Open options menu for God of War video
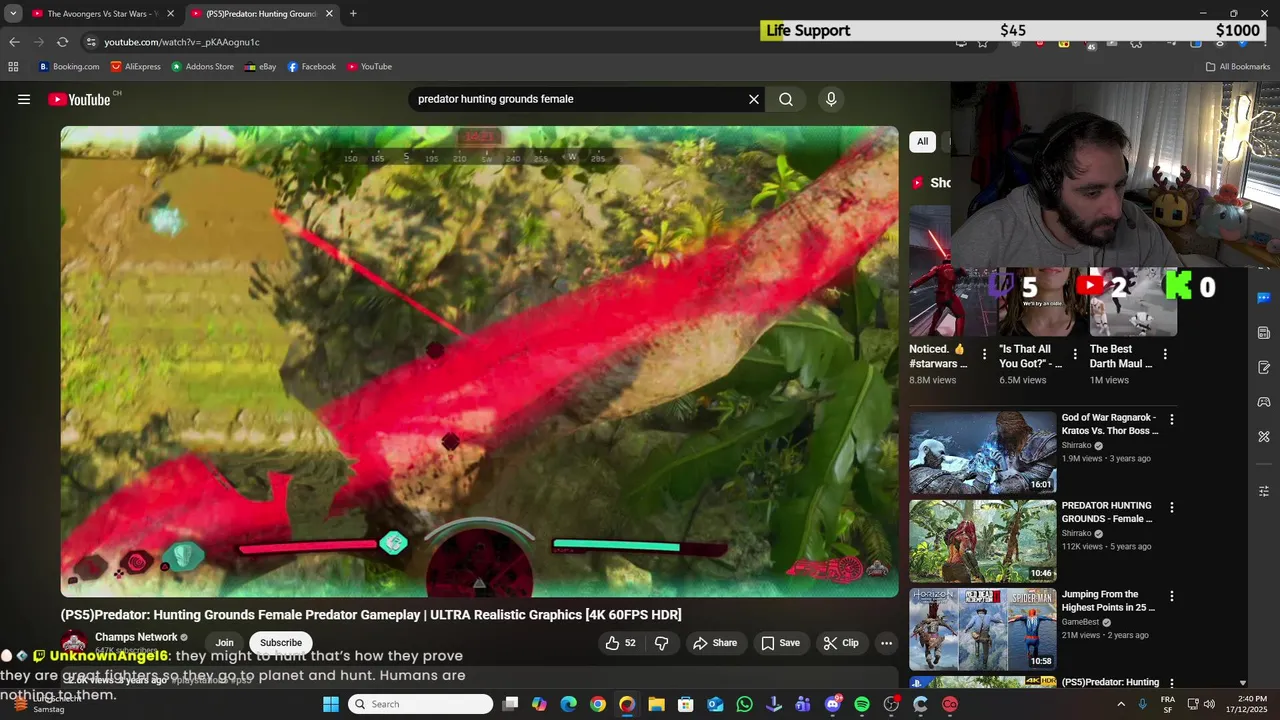 [x=1172, y=420]
